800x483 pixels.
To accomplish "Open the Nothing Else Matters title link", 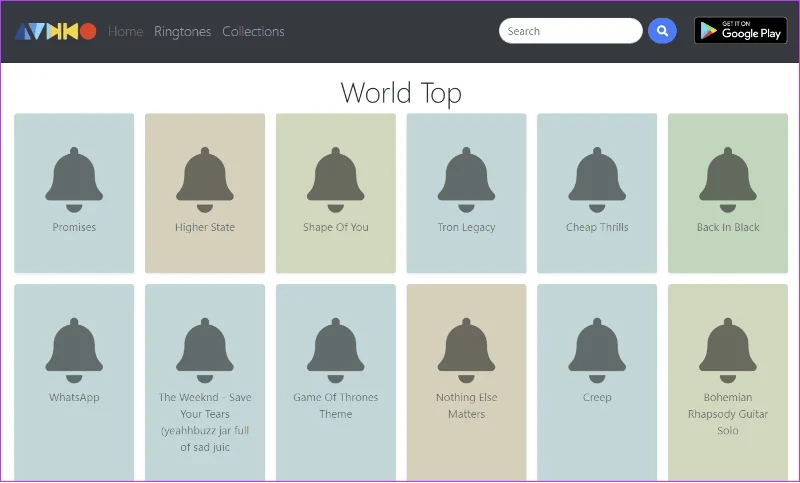I will (x=466, y=405).
